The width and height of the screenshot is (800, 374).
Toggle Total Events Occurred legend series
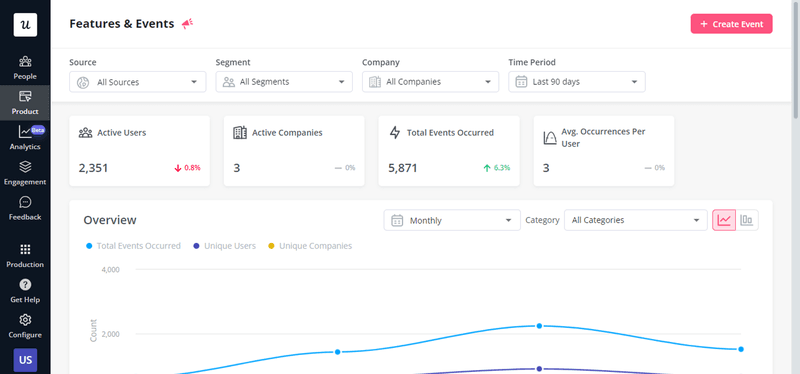point(134,246)
